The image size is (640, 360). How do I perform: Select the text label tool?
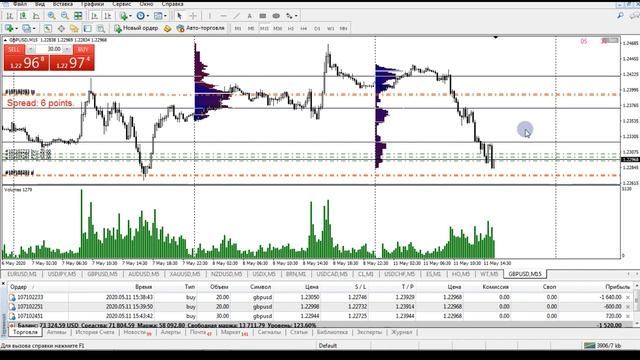(262, 16)
